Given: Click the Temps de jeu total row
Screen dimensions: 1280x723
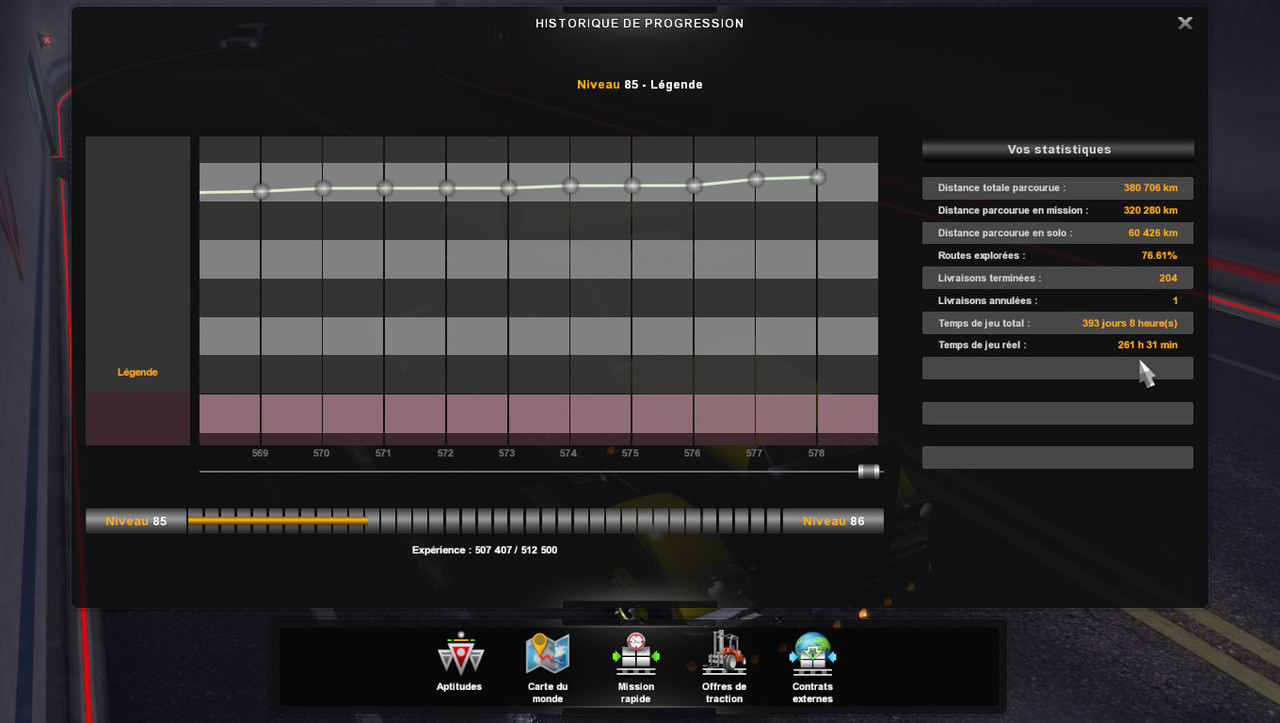Looking at the screenshot, I should tap(1058, 323).
